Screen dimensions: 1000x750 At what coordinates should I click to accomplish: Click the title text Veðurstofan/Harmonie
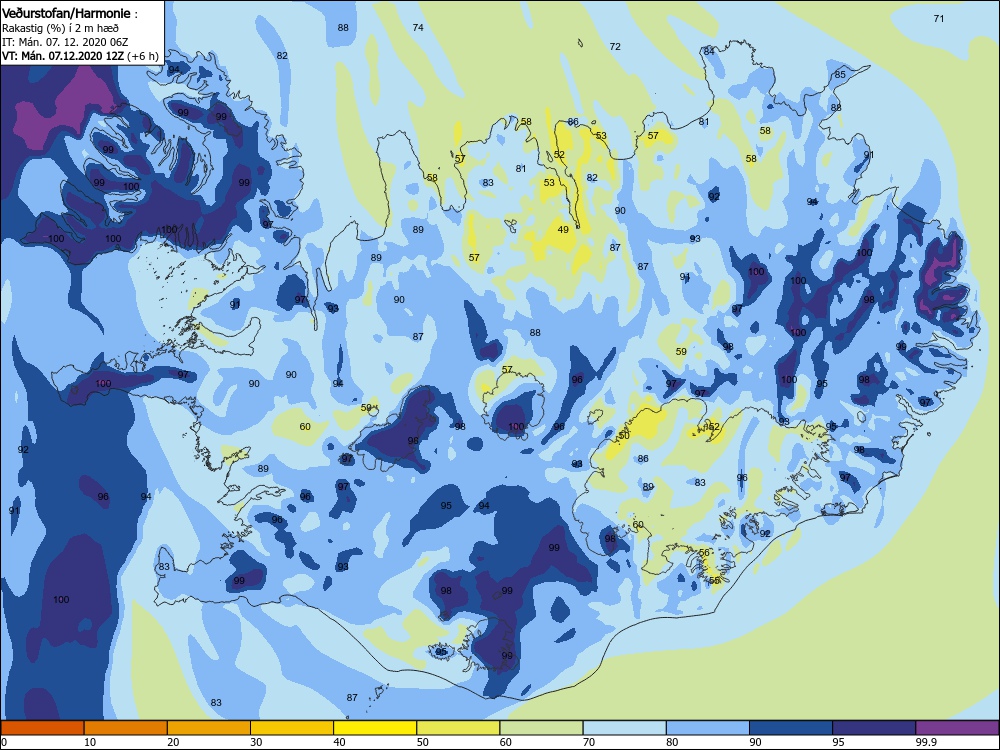point(66,13)
